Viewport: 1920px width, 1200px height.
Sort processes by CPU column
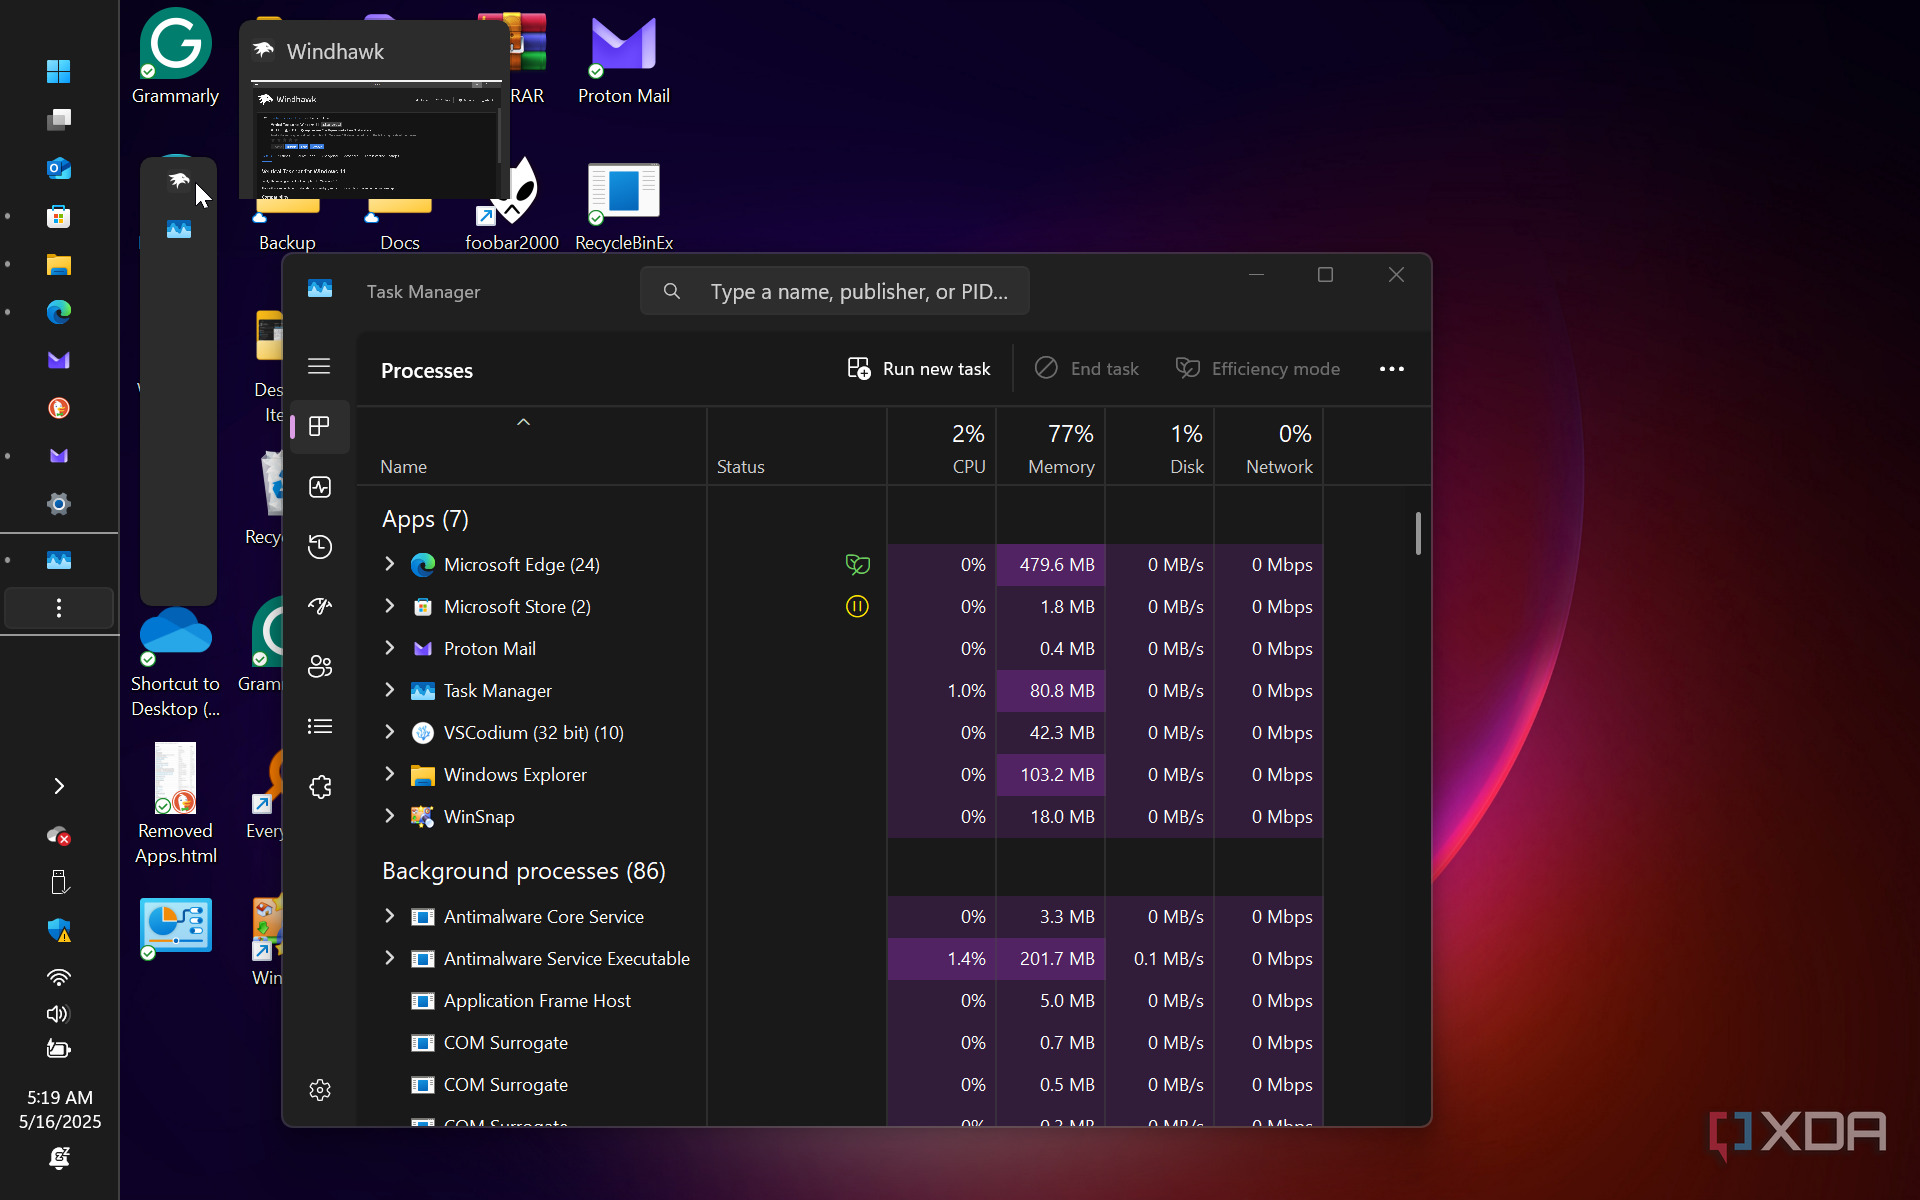(941, 447)
